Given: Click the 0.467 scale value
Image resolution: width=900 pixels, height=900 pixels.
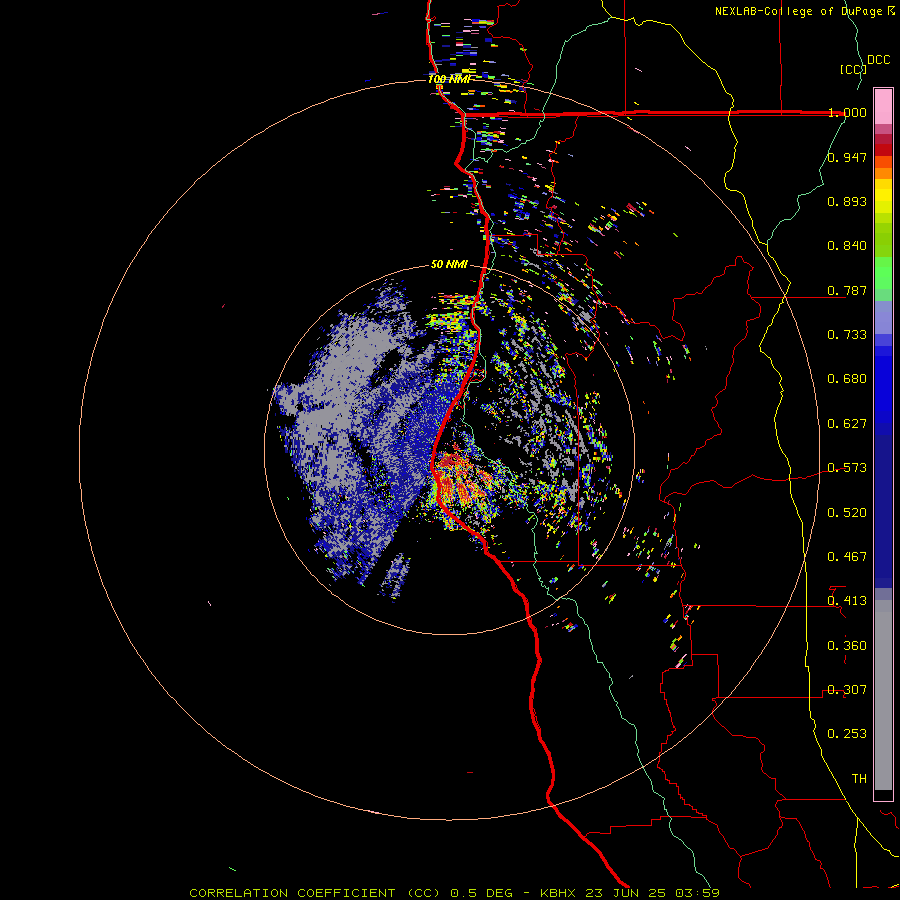Looking at the screenshot, I should tap(847, 557).
